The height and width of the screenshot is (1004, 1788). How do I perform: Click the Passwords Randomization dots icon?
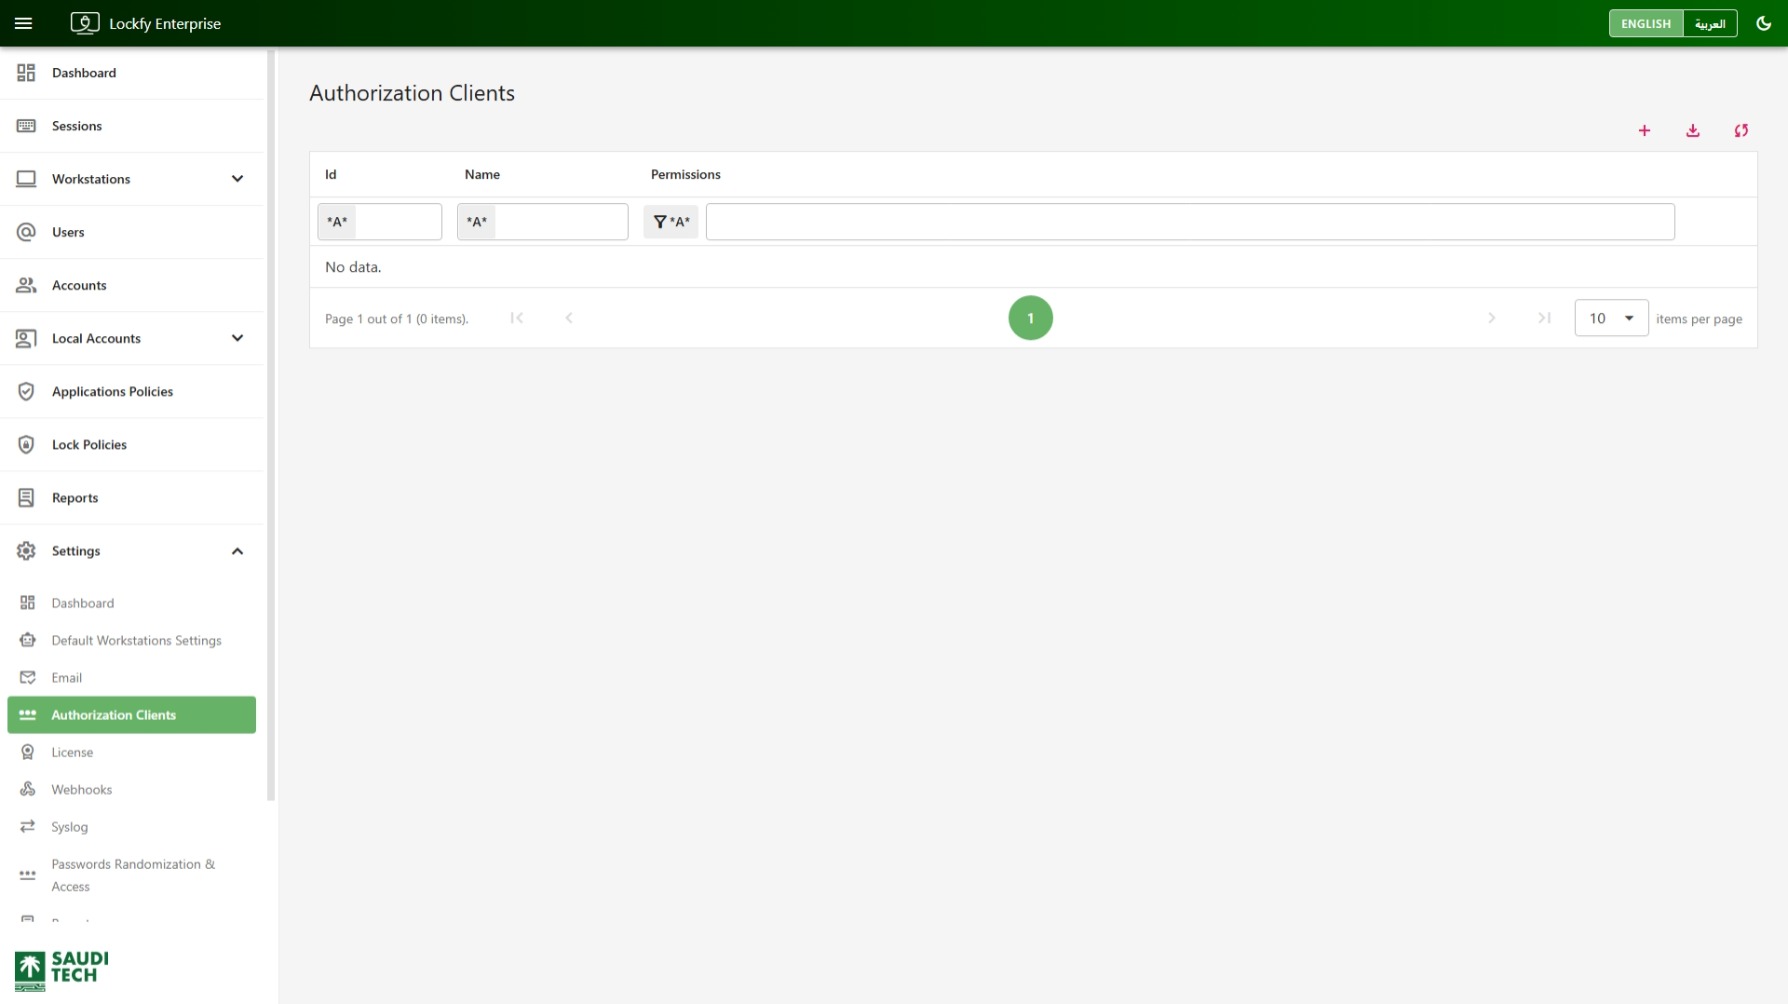coord(28,875)
